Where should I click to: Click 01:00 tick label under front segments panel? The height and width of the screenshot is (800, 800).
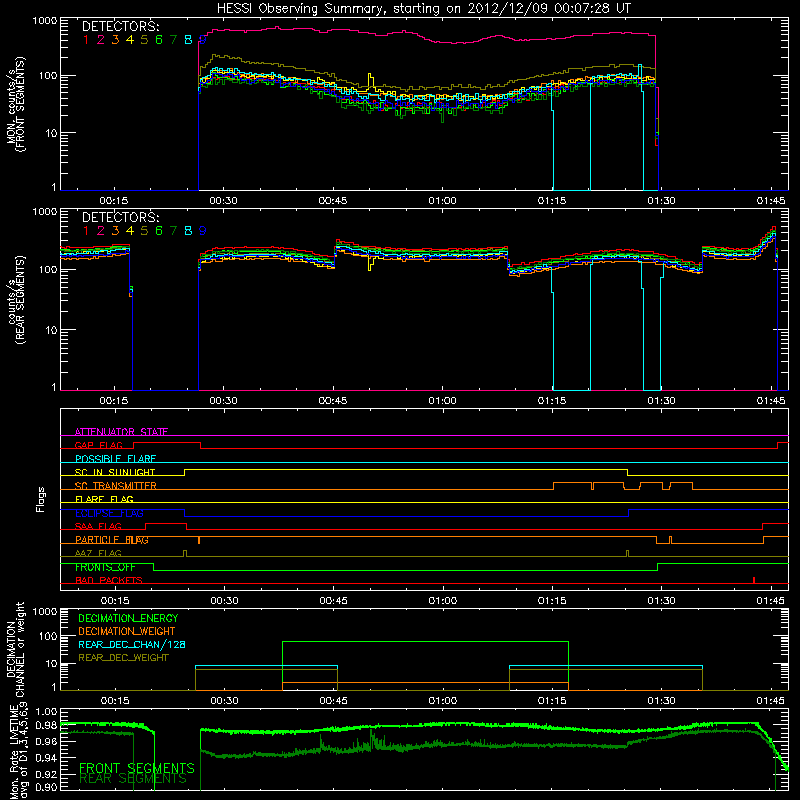tap(442, 201)
